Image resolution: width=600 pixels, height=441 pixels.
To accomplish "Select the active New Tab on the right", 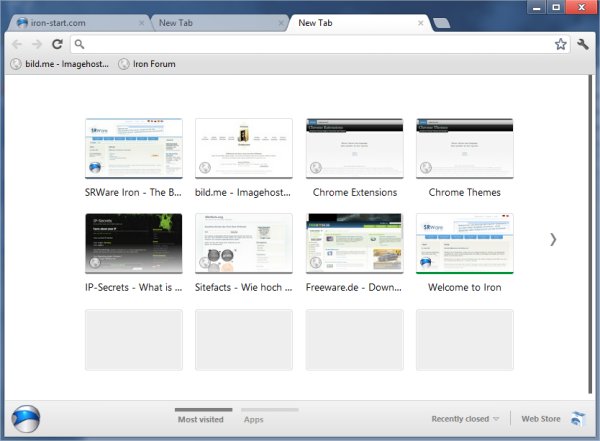I will (360, 23).
